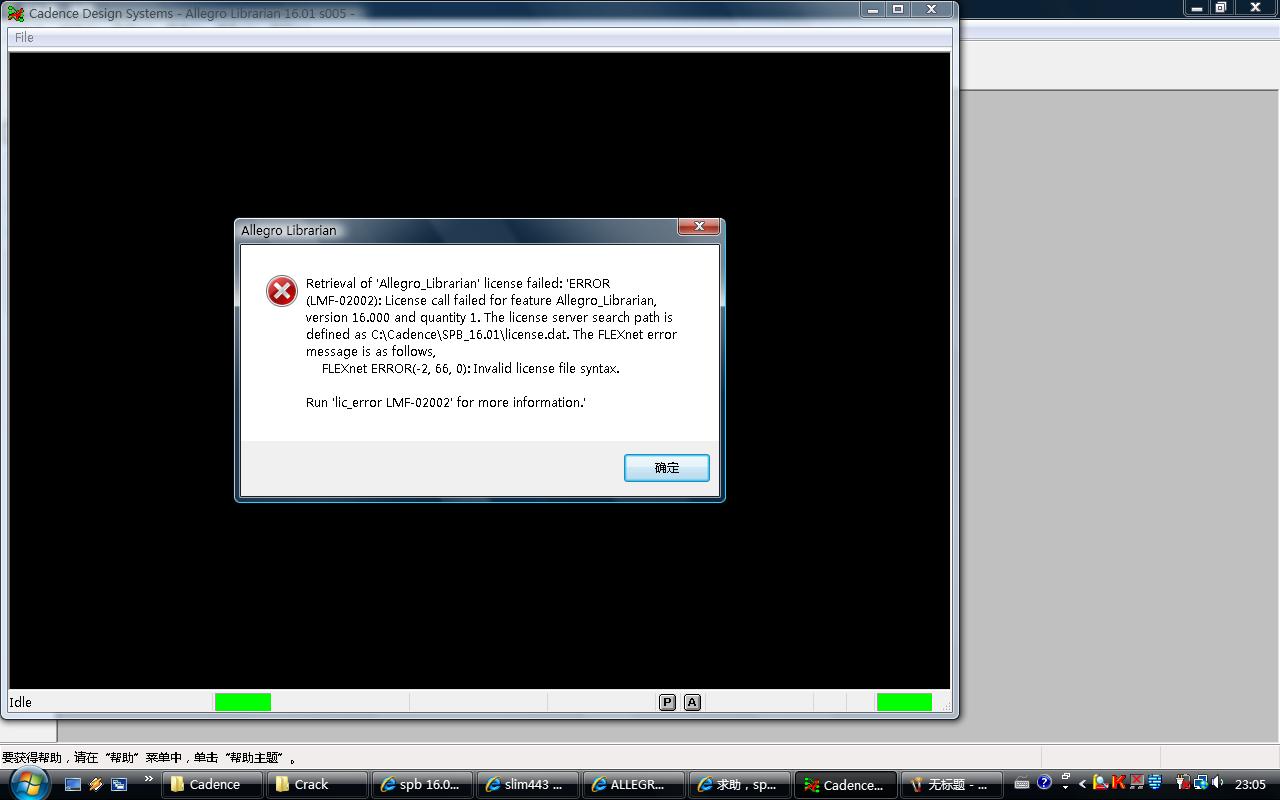Click the left green status indicator
Image resolution: width=1280 pixels, height=800 pixels.
(243, 702)
